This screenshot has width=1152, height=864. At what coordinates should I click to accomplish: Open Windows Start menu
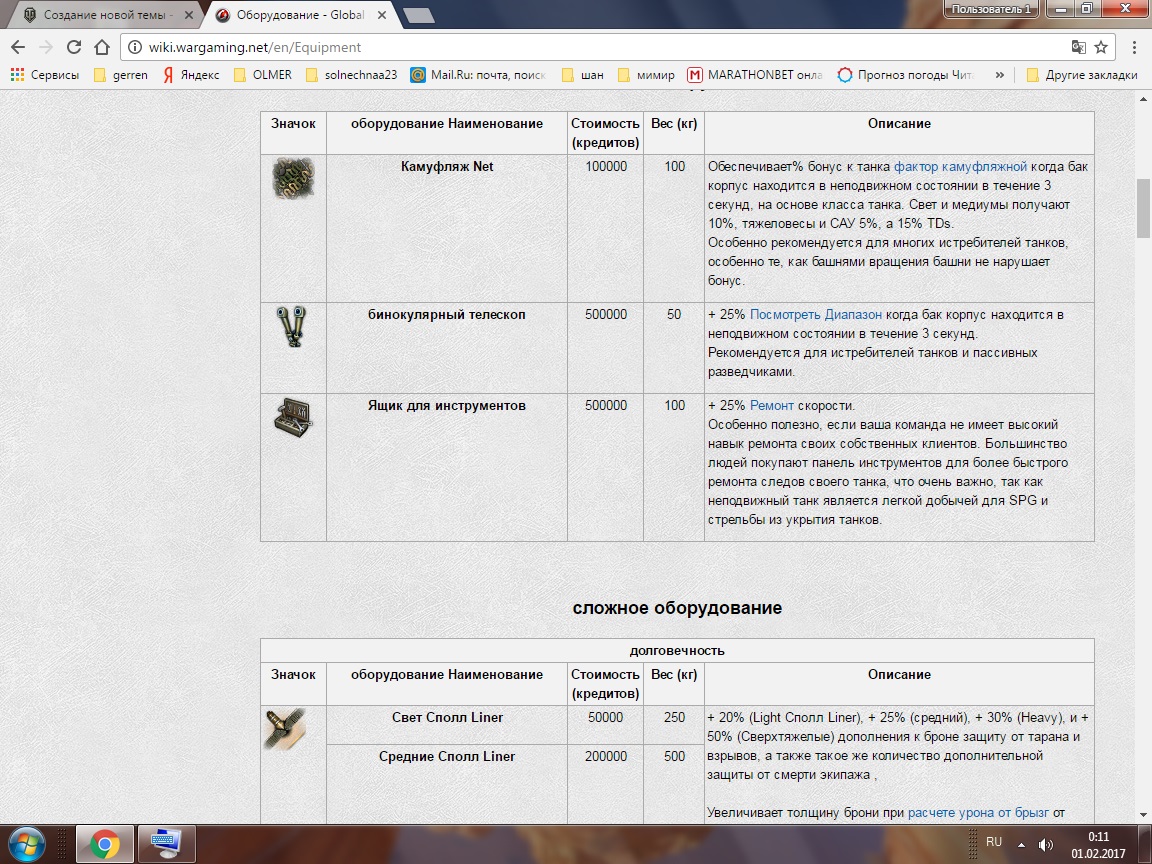[26, 844]
